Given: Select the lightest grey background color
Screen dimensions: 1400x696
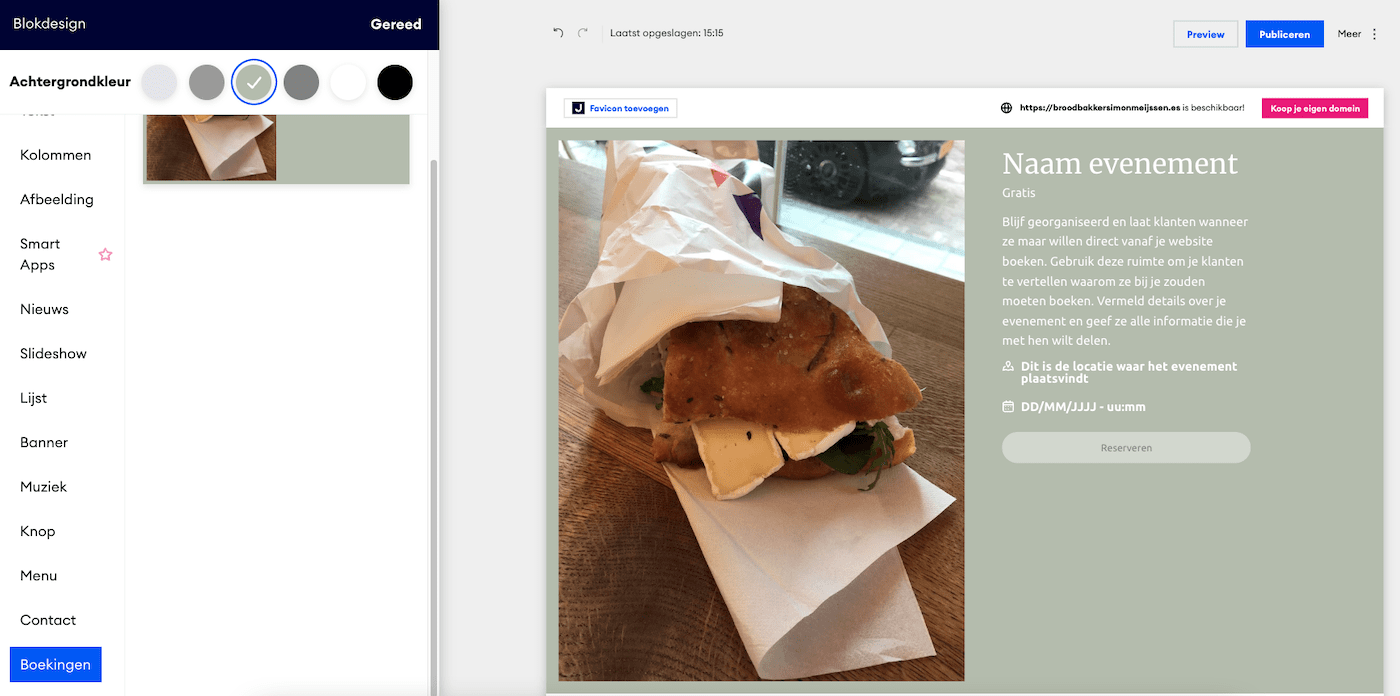Looking at the screenshot, I should coord(159,82).
